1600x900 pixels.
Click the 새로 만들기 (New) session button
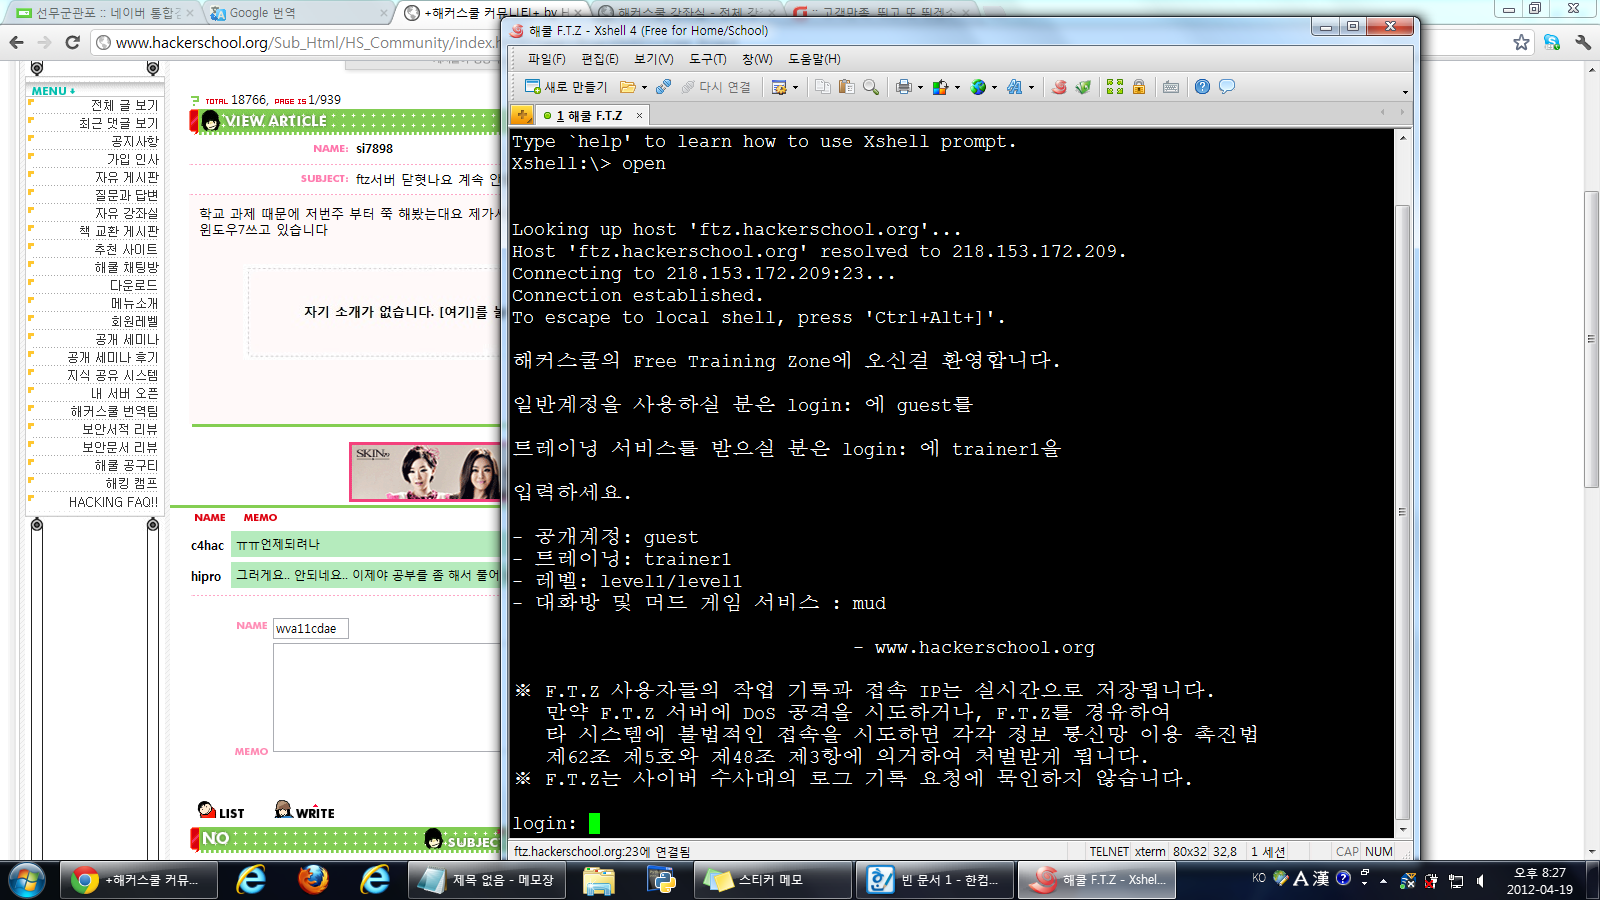click(x=566, y=87)
